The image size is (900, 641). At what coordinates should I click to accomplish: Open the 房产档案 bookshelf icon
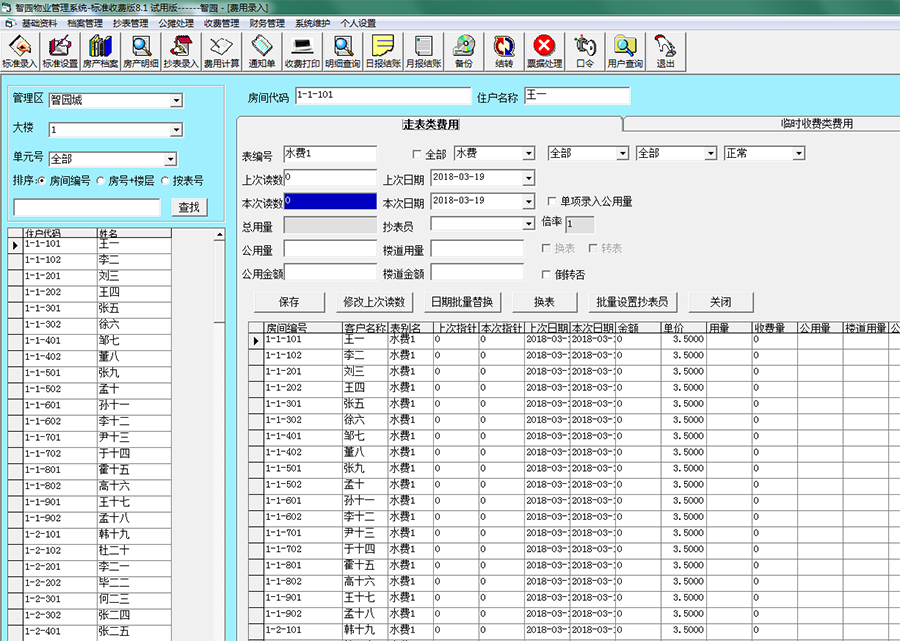pyautogui.click(x=100, y=51)
